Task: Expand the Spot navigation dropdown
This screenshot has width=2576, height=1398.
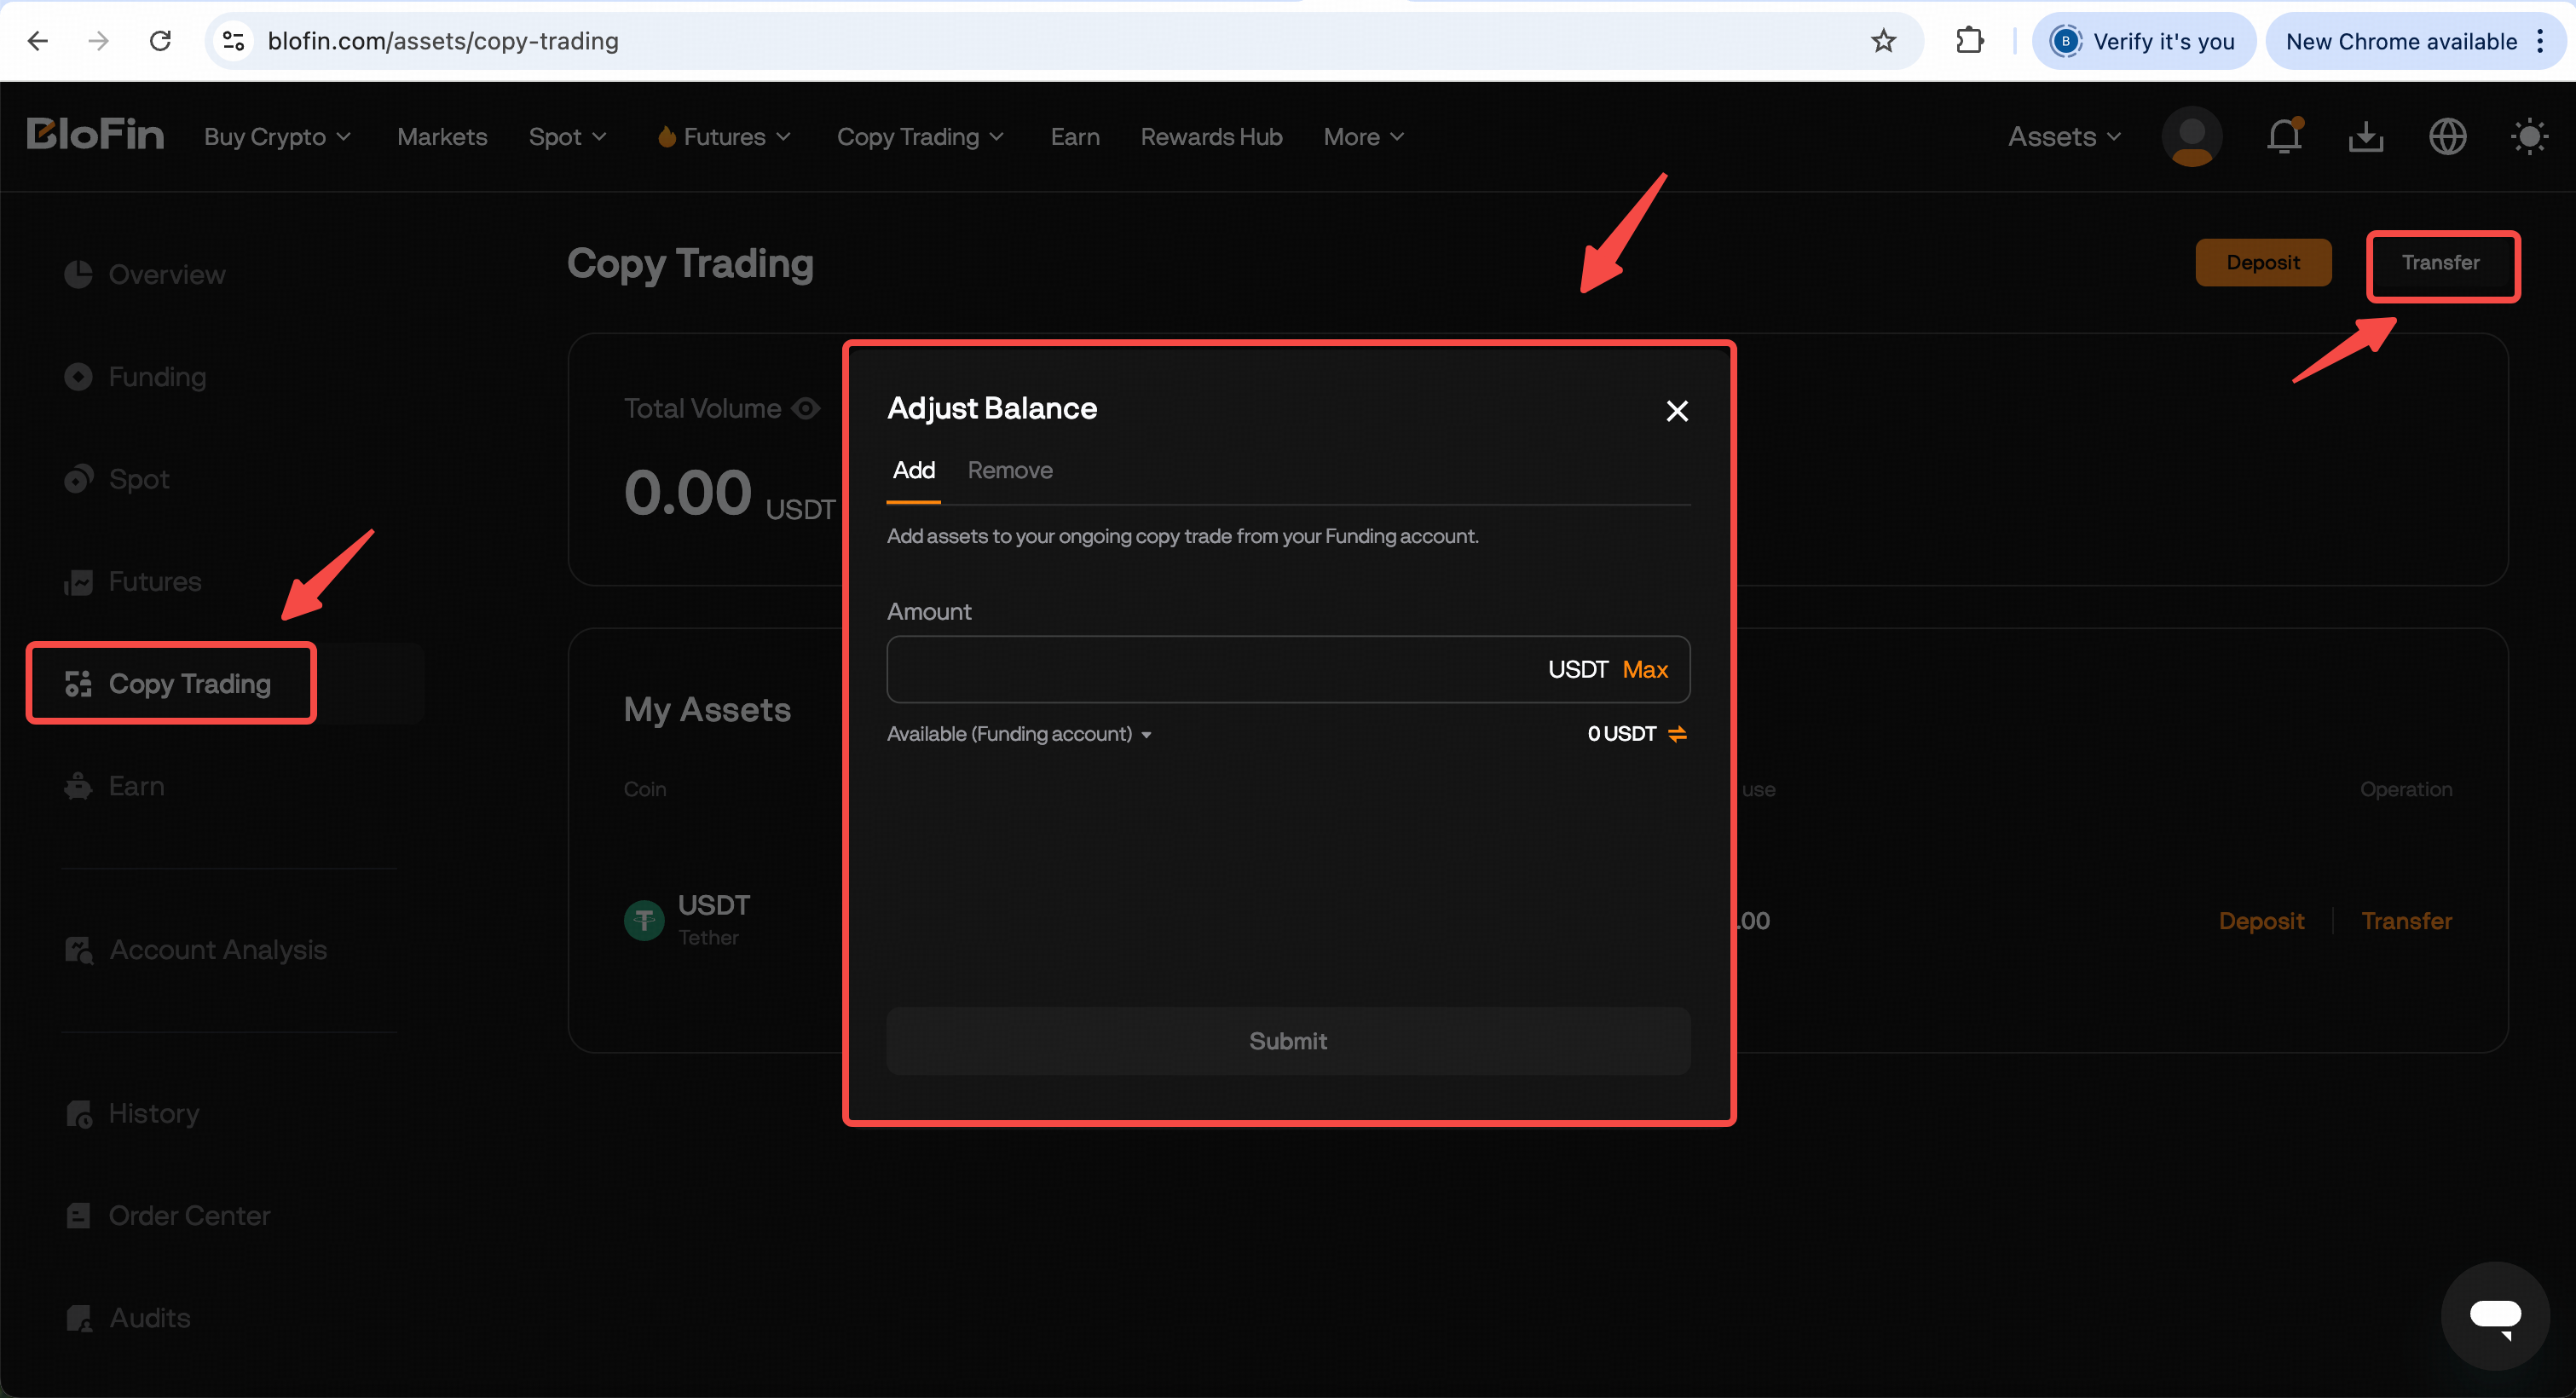Action: pyautogui.click(x=567, y=137)
